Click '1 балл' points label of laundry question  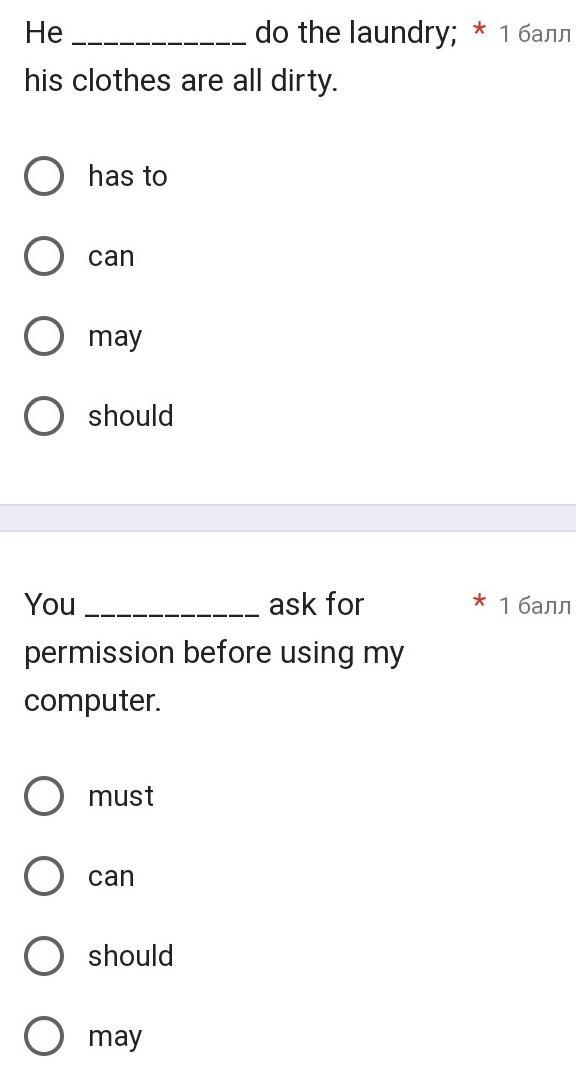click(x=534, y=33)
